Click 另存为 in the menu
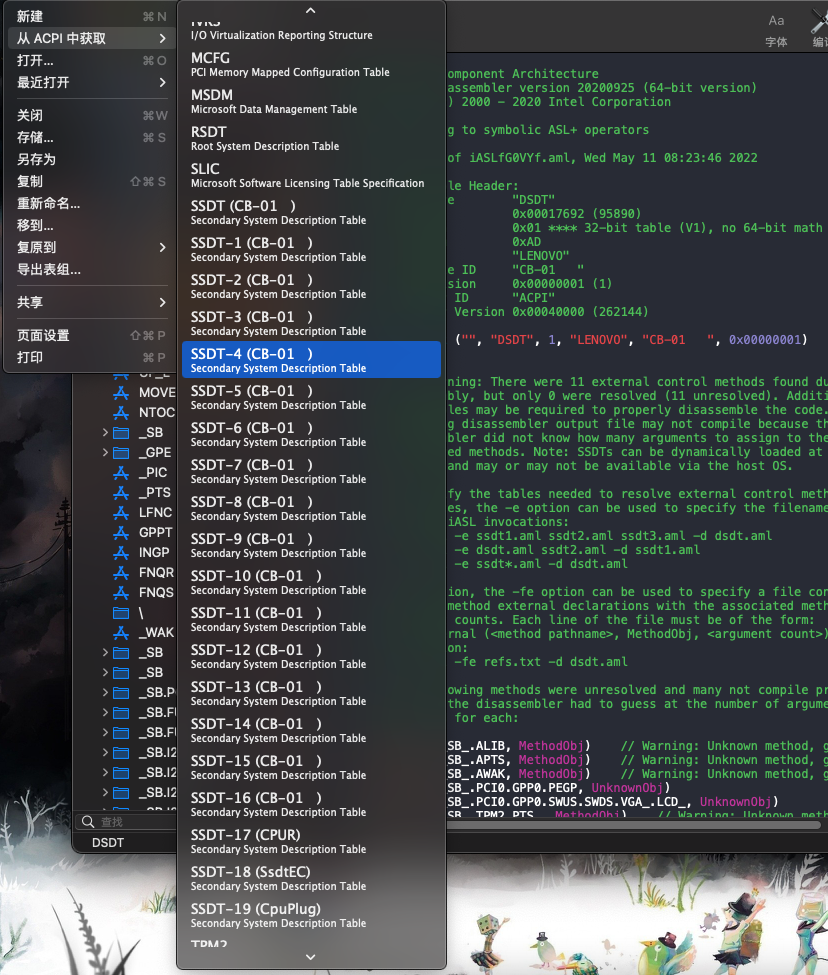Viewport: 828px width, 975px height. 36,159
